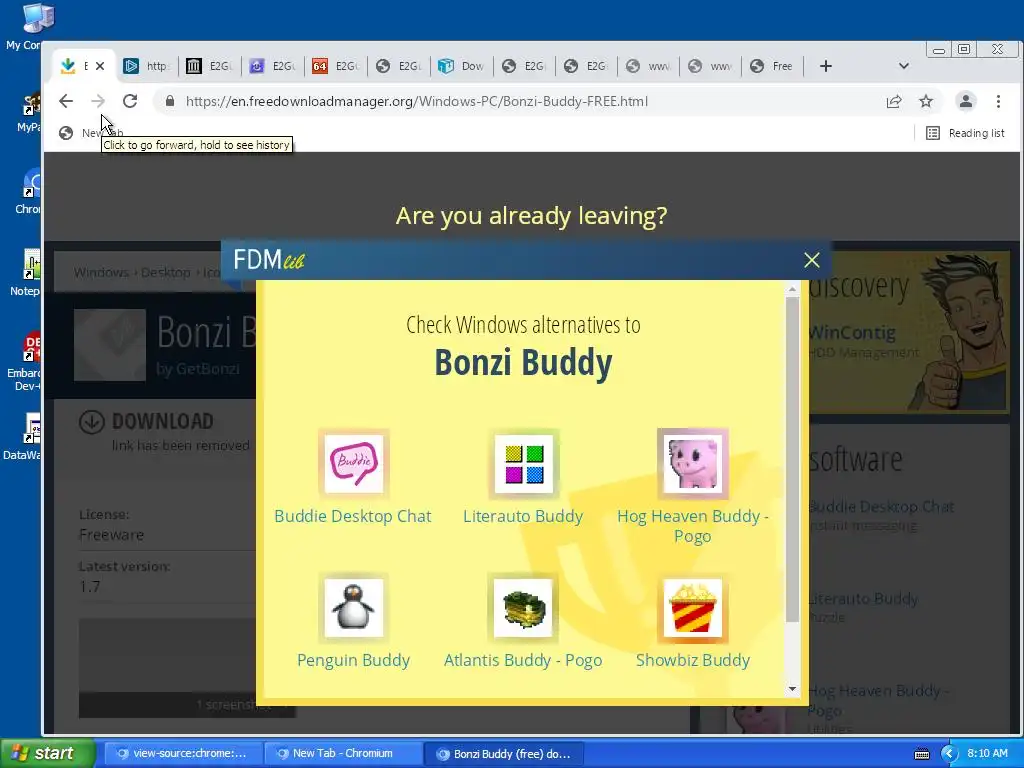Switch to the 'http' tab
This screenshot has width=1024, height=768.
click(148, 66)
